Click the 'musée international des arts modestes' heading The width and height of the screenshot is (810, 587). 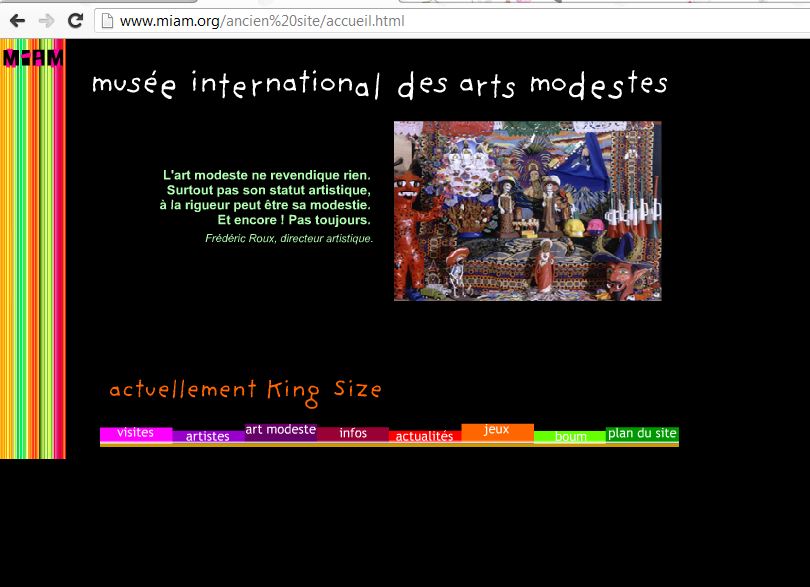point(378,84)
